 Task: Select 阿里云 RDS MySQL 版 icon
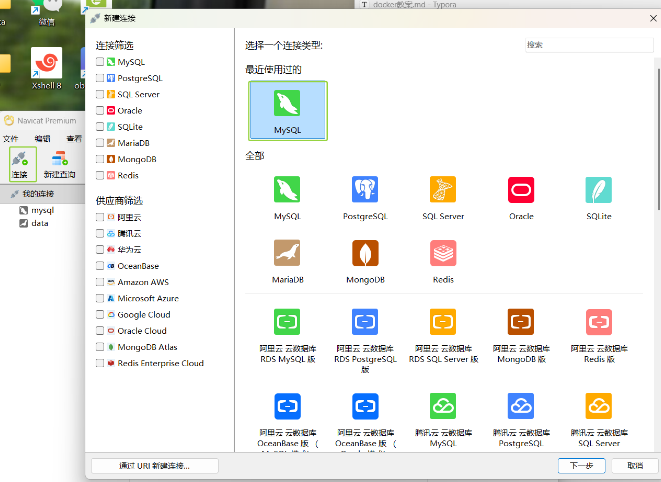pyautogui.click(x=287, y=322)
